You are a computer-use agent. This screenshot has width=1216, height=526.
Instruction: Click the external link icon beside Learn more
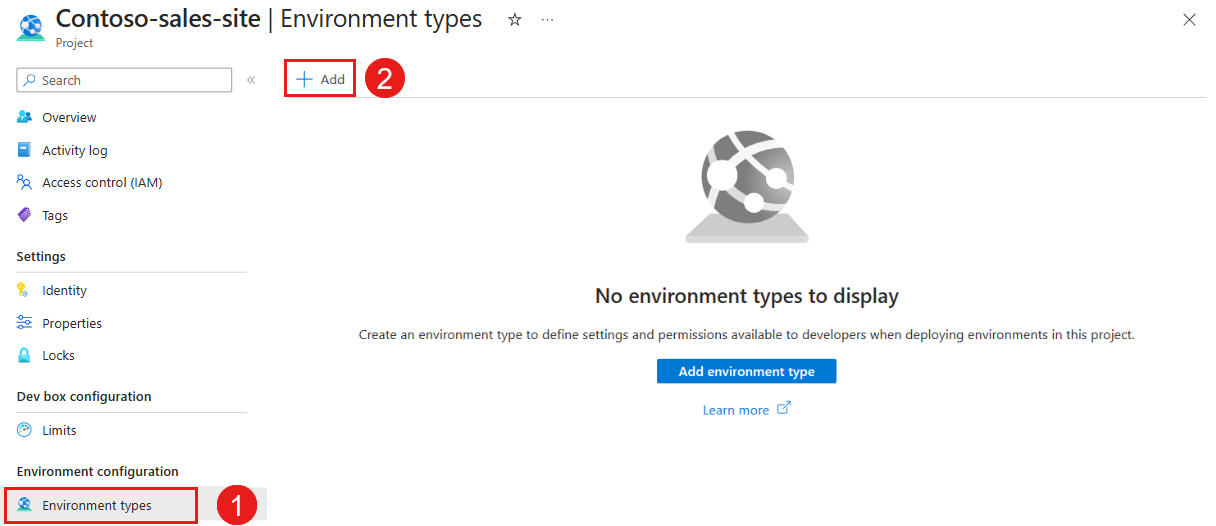pos(784,408)
